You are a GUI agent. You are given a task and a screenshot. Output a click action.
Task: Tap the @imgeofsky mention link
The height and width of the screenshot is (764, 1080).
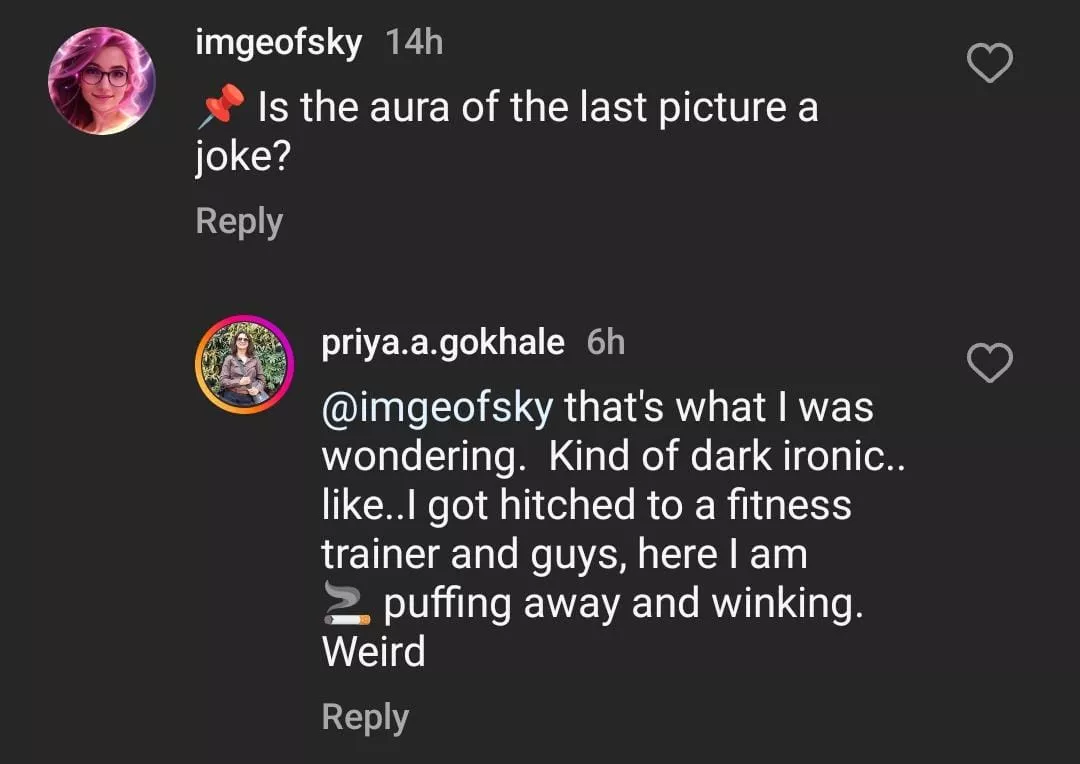pyautogui.click(x=437, y=407)
